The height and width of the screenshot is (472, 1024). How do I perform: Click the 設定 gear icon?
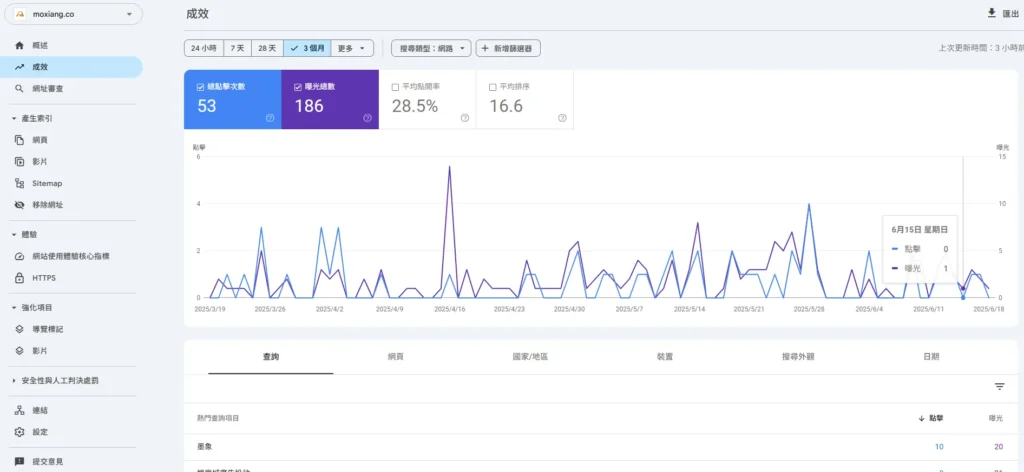pyautogui.click(x=20, y=432)
